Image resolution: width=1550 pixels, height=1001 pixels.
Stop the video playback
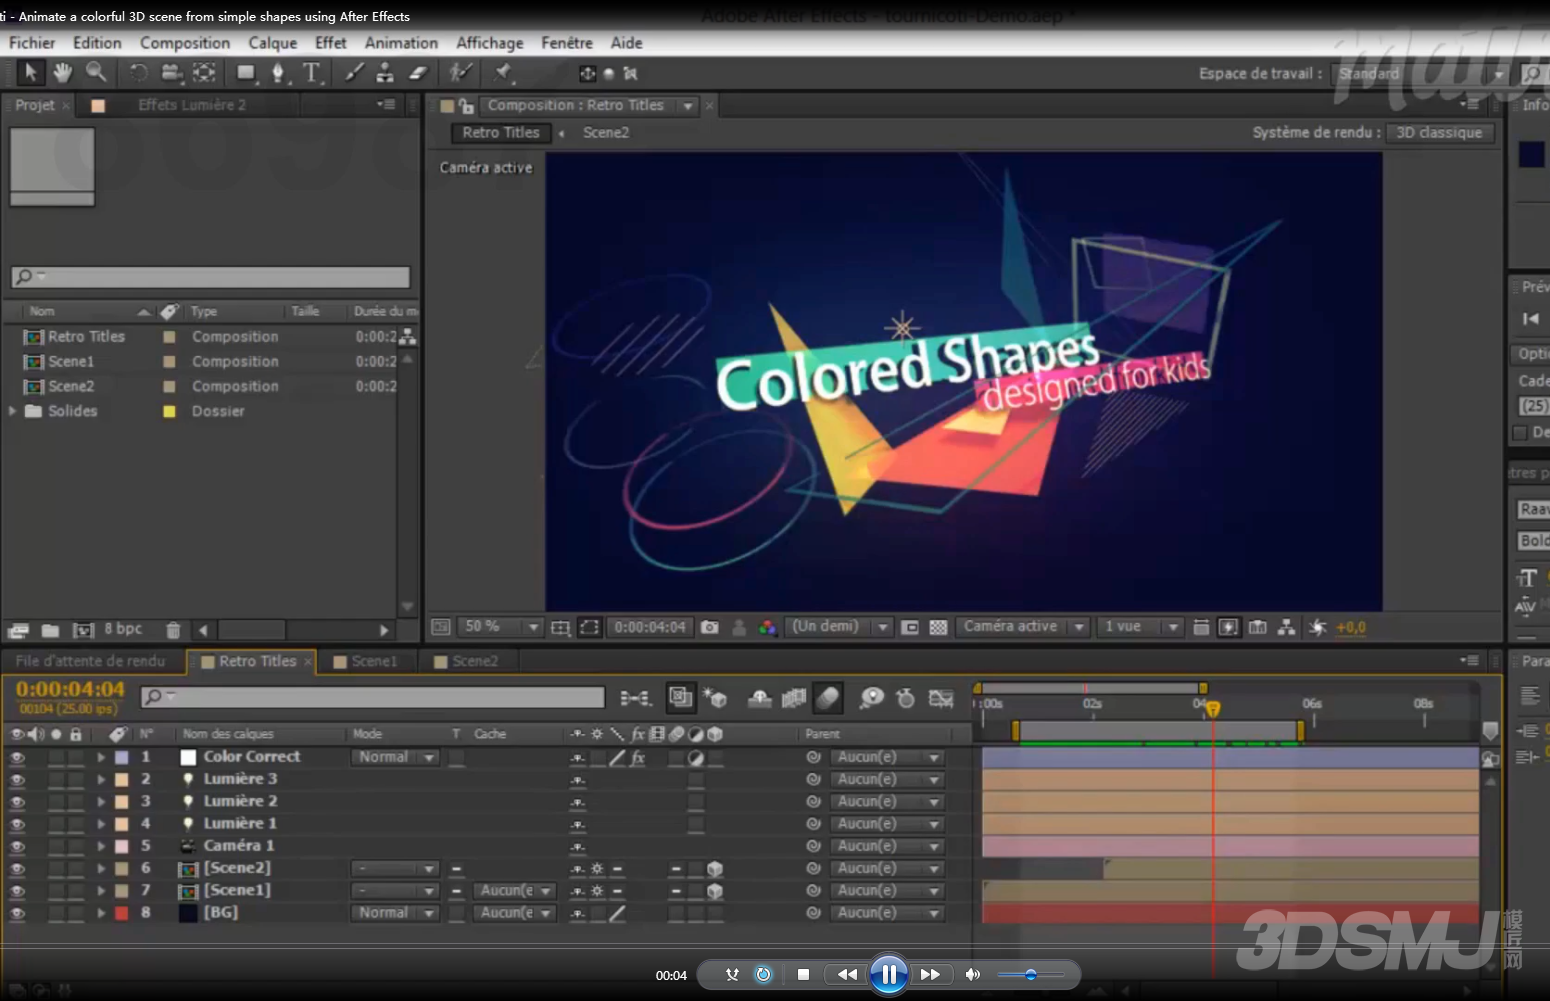[803, 975]
